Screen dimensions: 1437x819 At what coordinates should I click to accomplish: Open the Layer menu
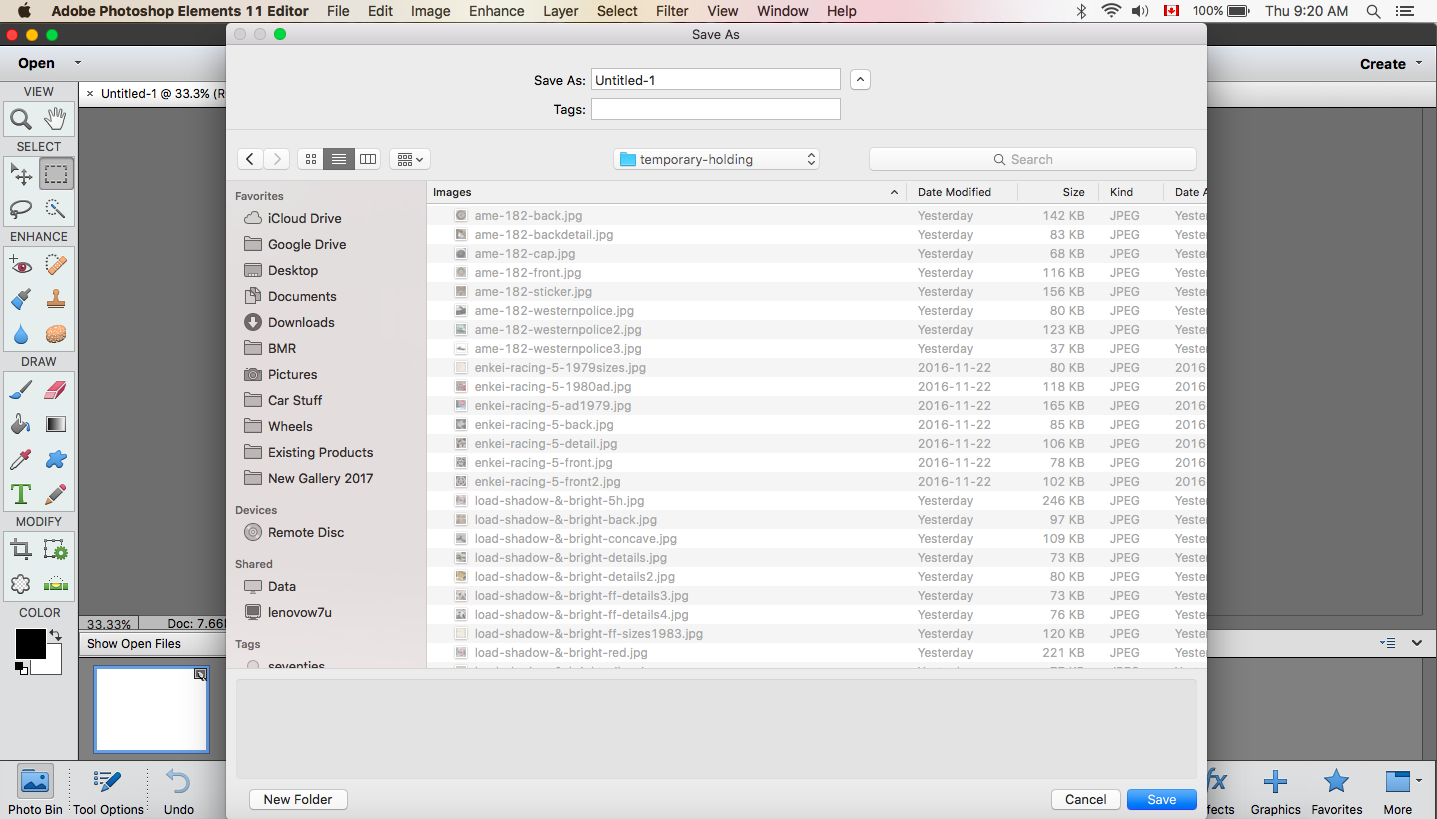click(x=560, y=11)
